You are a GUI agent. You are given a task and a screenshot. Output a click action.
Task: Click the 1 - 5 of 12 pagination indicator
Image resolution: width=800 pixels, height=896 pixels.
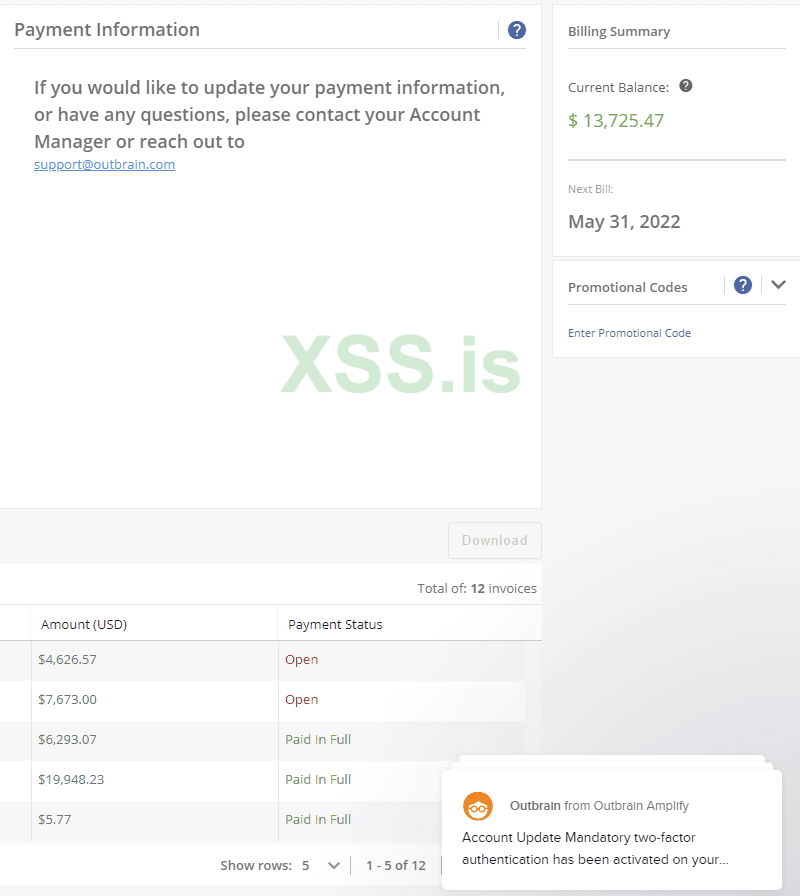396,865
